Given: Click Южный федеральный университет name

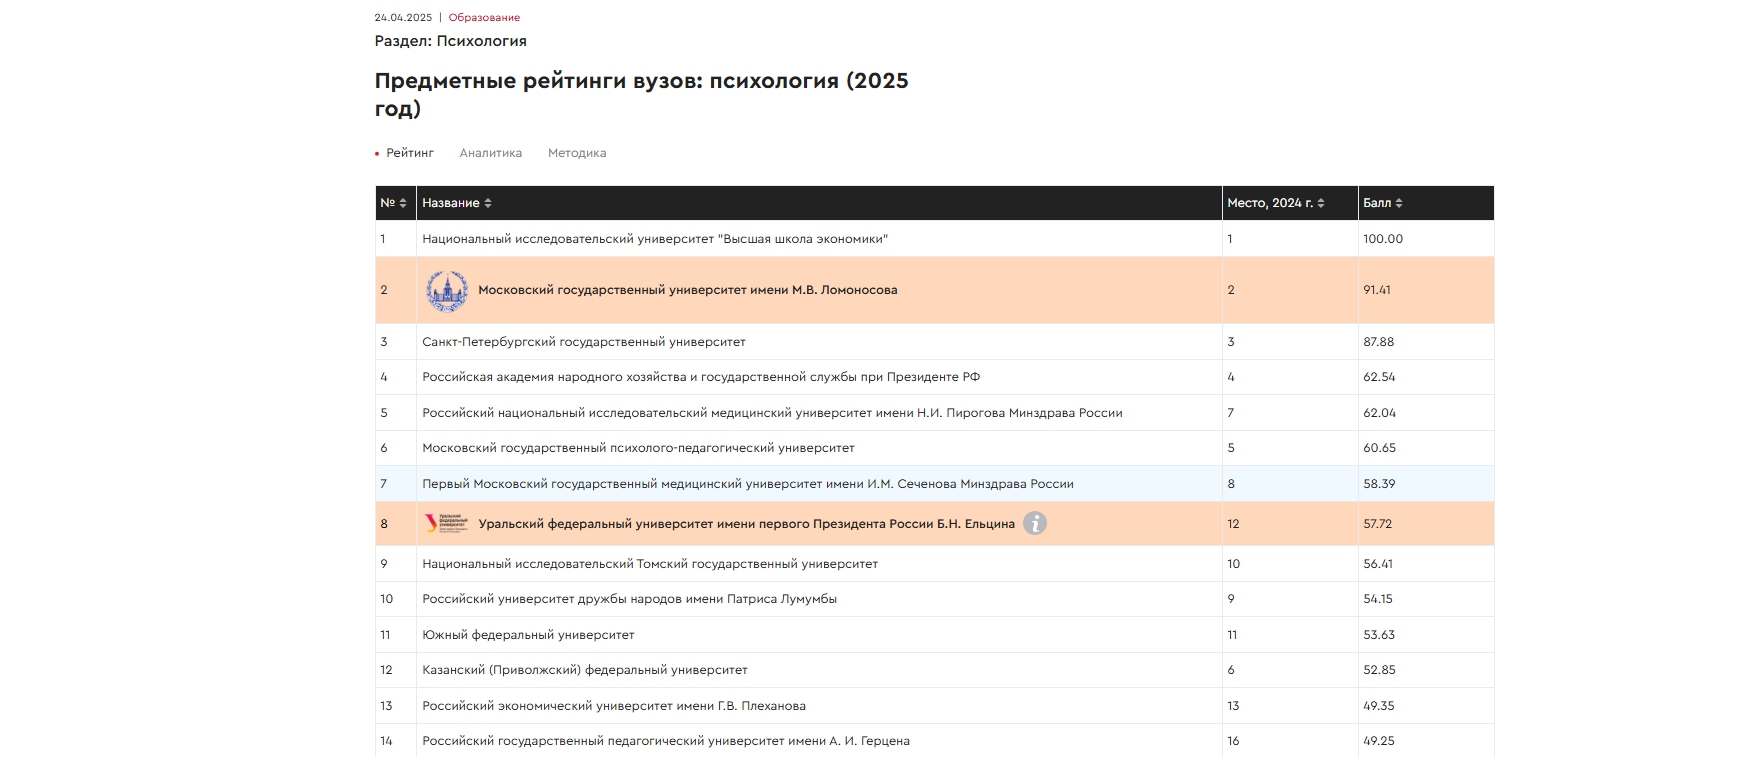Looking at the screenshot, I should click(x=528, y=635).
